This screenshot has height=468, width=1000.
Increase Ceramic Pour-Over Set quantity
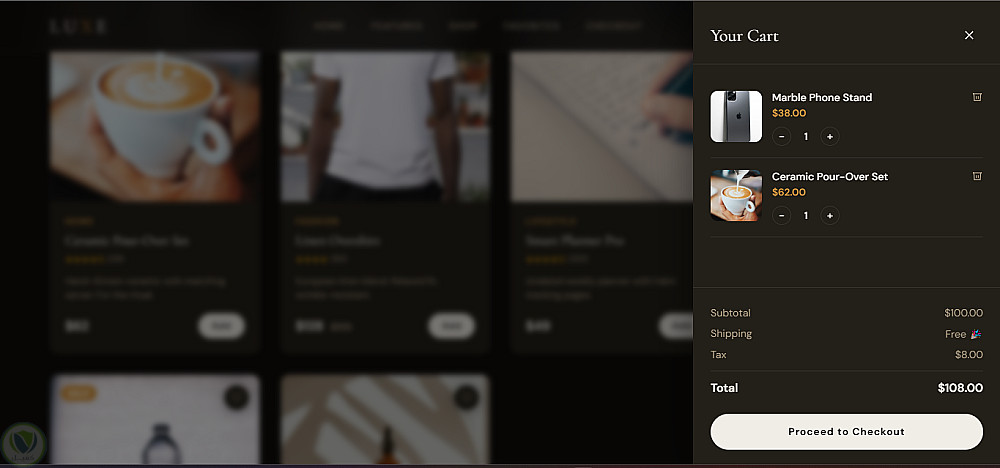point(829,216)
